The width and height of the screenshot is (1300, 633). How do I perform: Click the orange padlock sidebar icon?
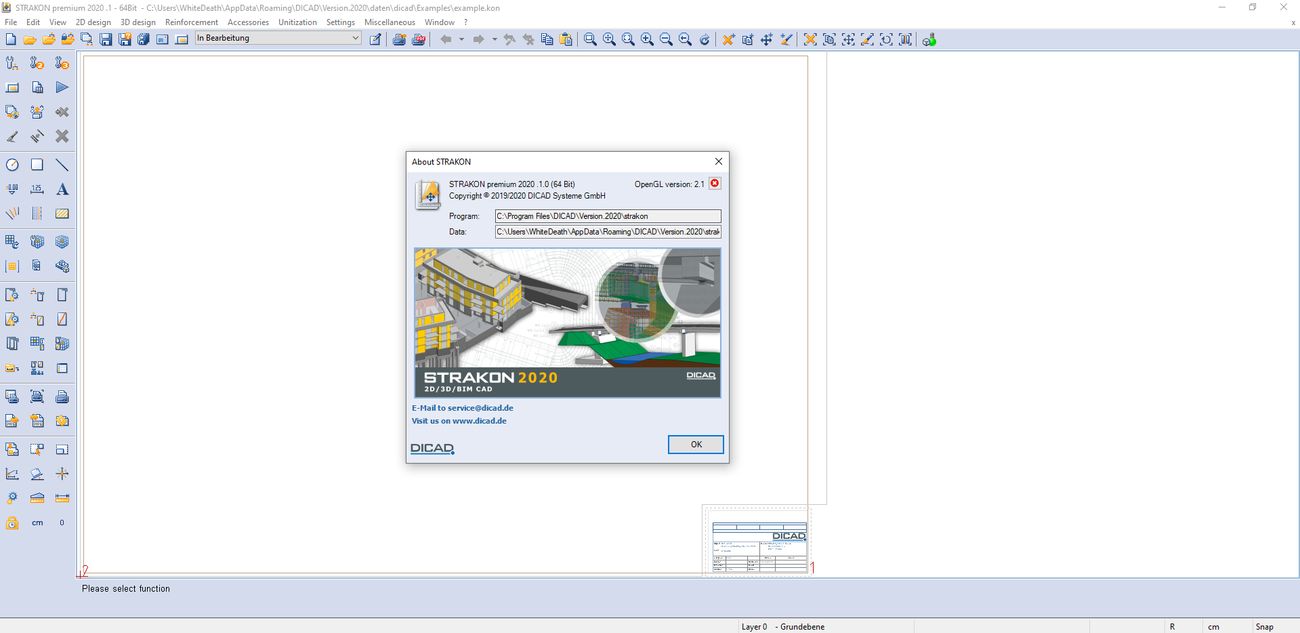(x=12, y=522)
